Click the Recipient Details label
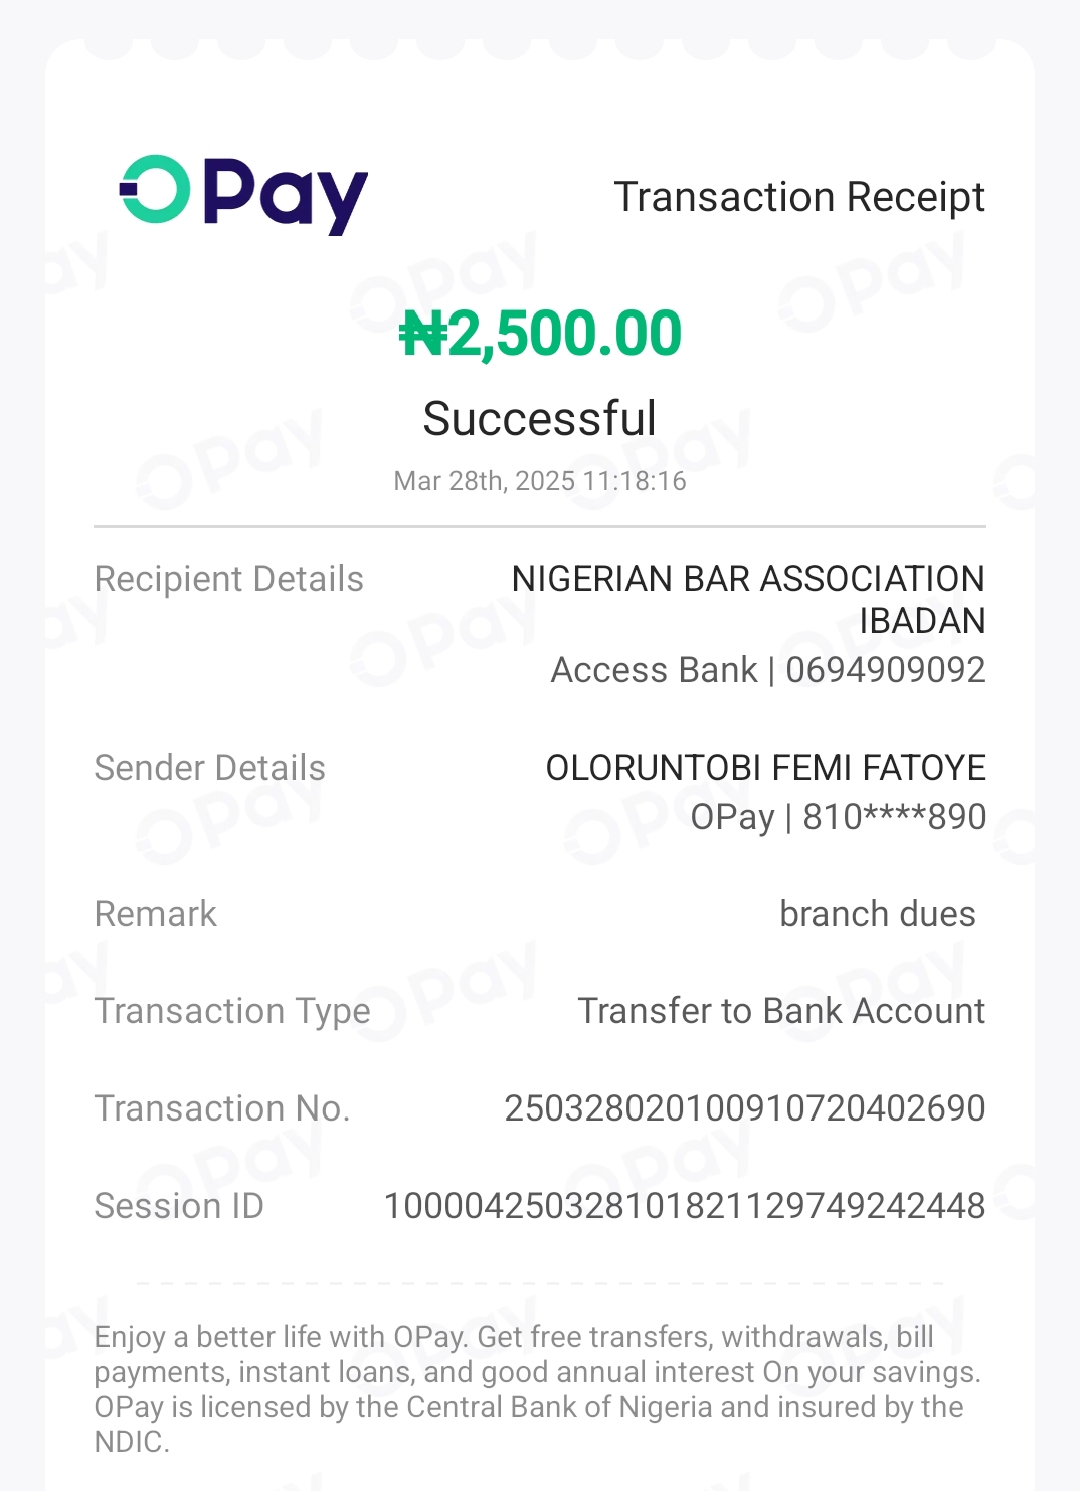 click(x=229, y=579)
